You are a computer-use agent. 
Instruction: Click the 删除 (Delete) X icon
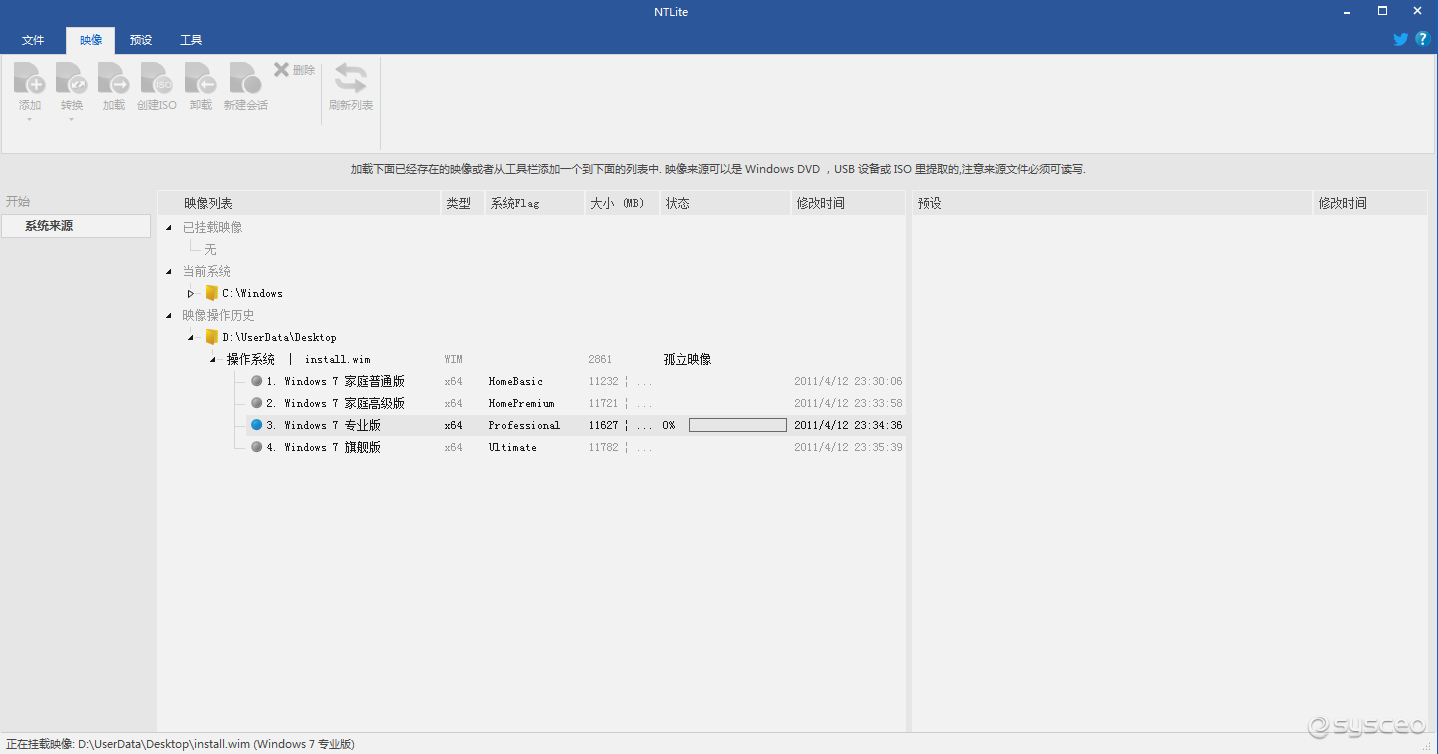click(281, 69)
